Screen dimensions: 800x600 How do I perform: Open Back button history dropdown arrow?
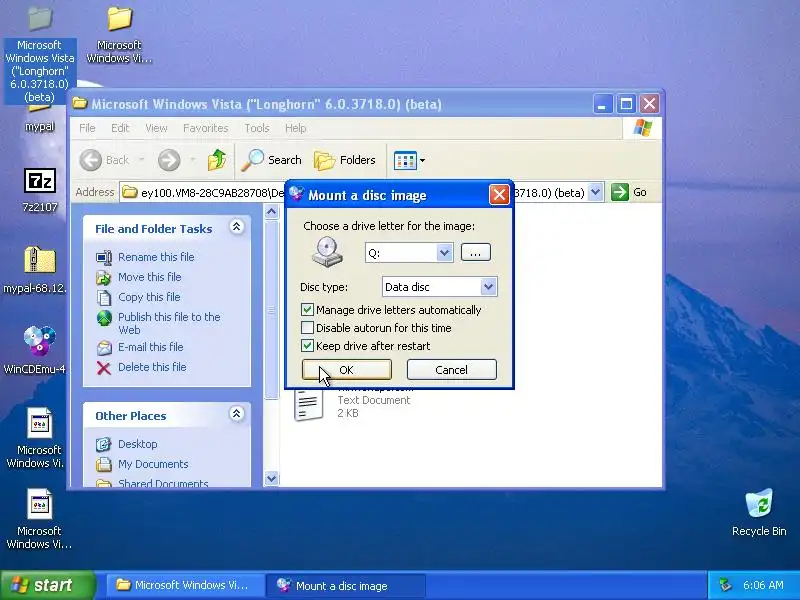tap(142, 160)
